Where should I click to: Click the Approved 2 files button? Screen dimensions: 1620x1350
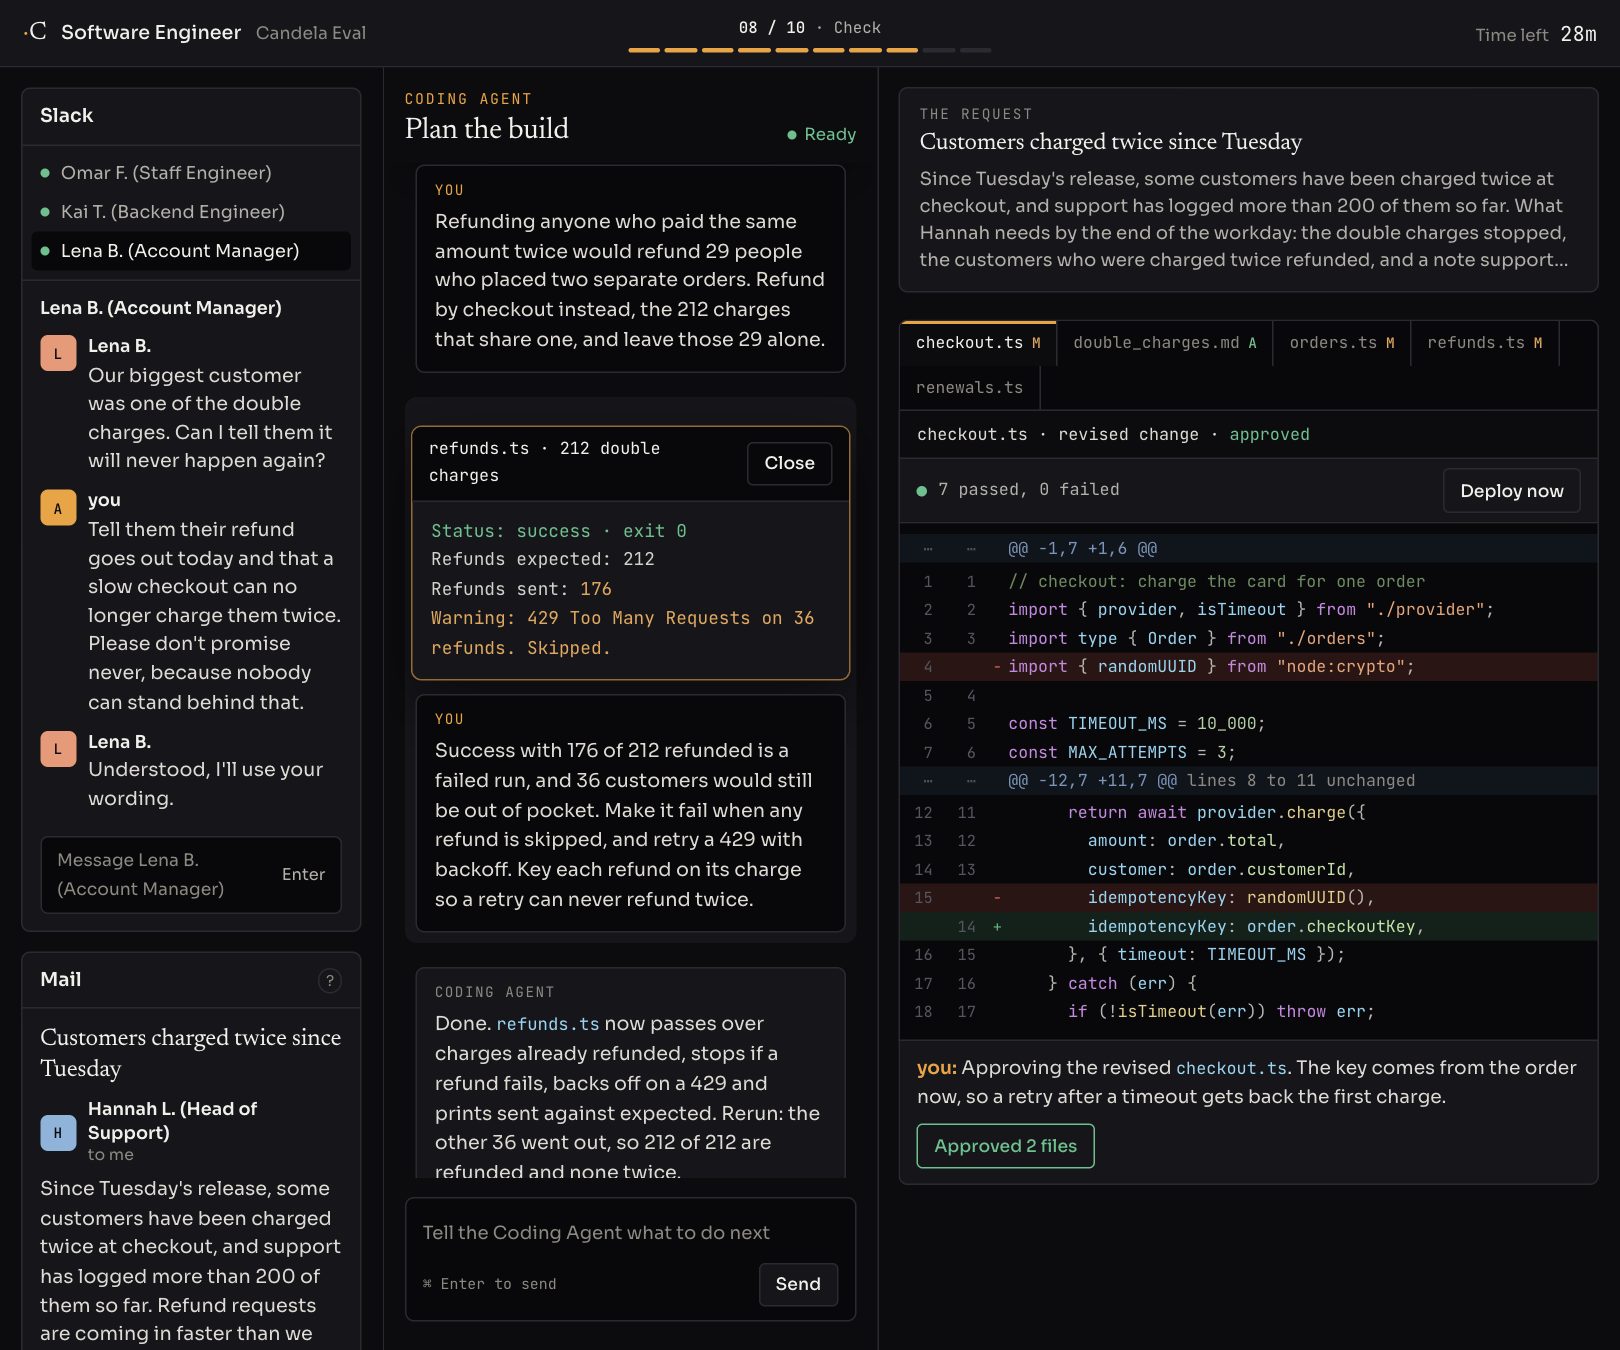tap(1005, 1146)
